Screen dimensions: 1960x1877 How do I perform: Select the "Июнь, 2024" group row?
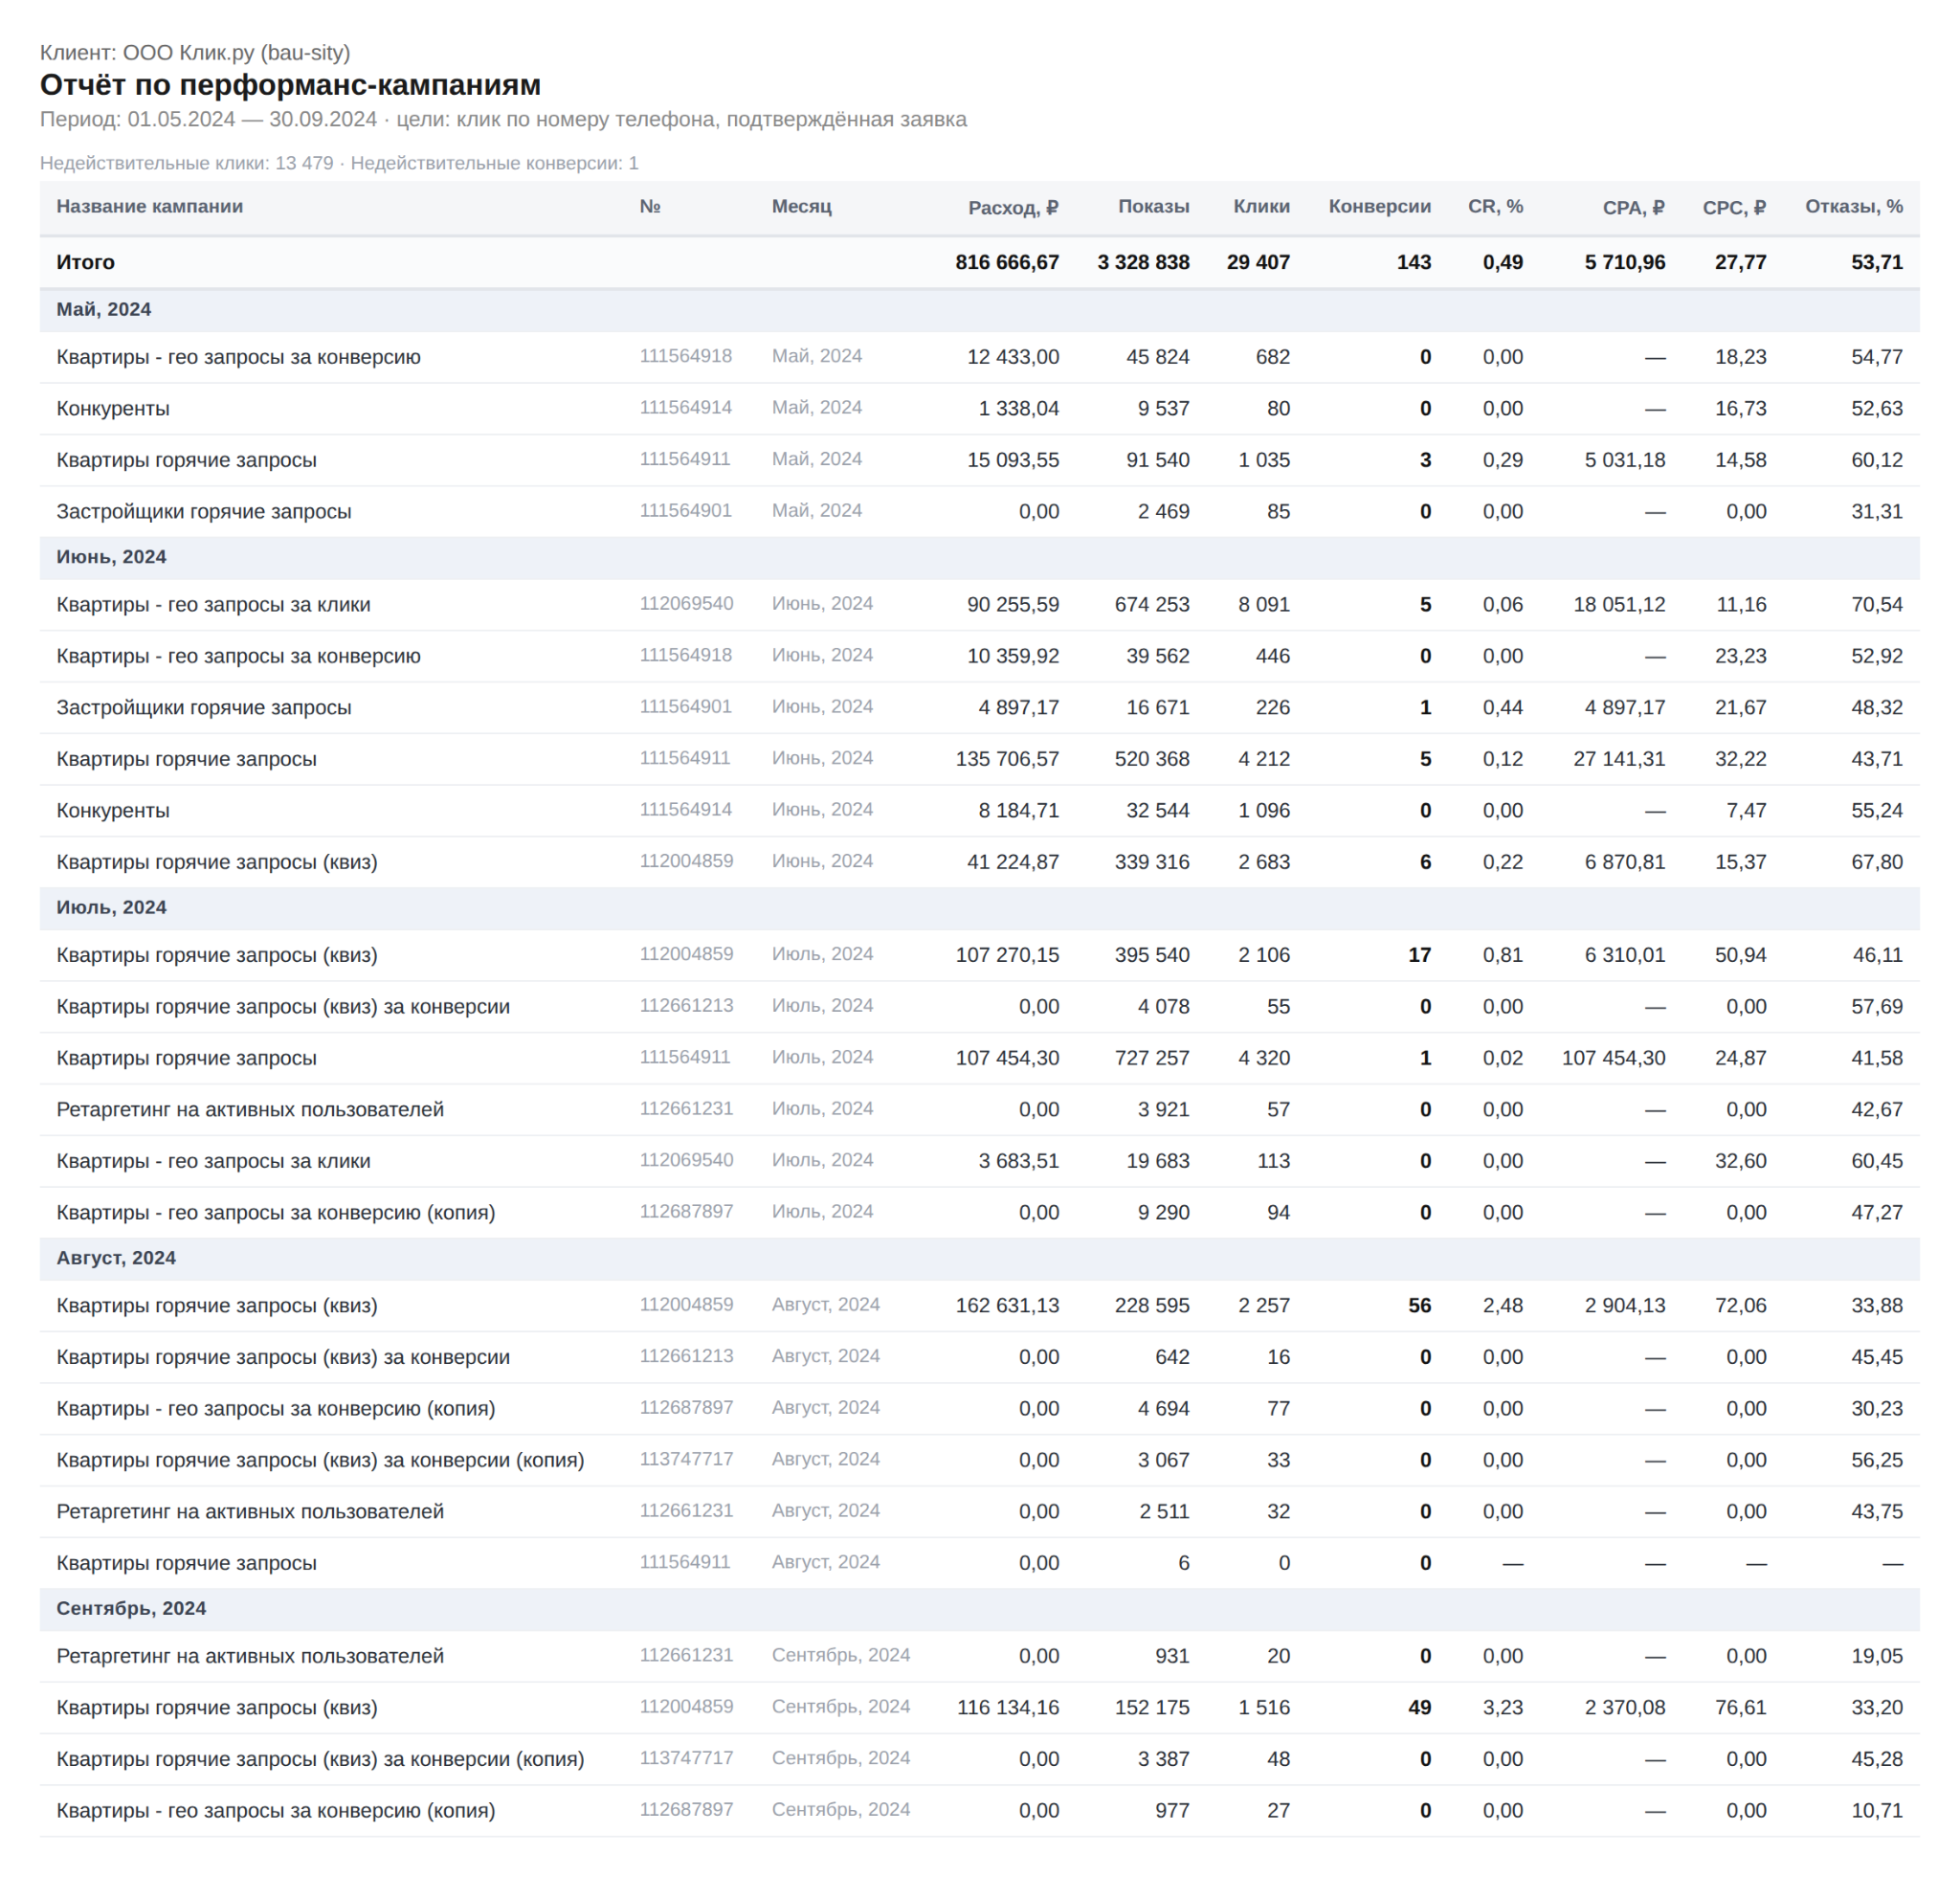pyautogui.click(x=979, y=557)
